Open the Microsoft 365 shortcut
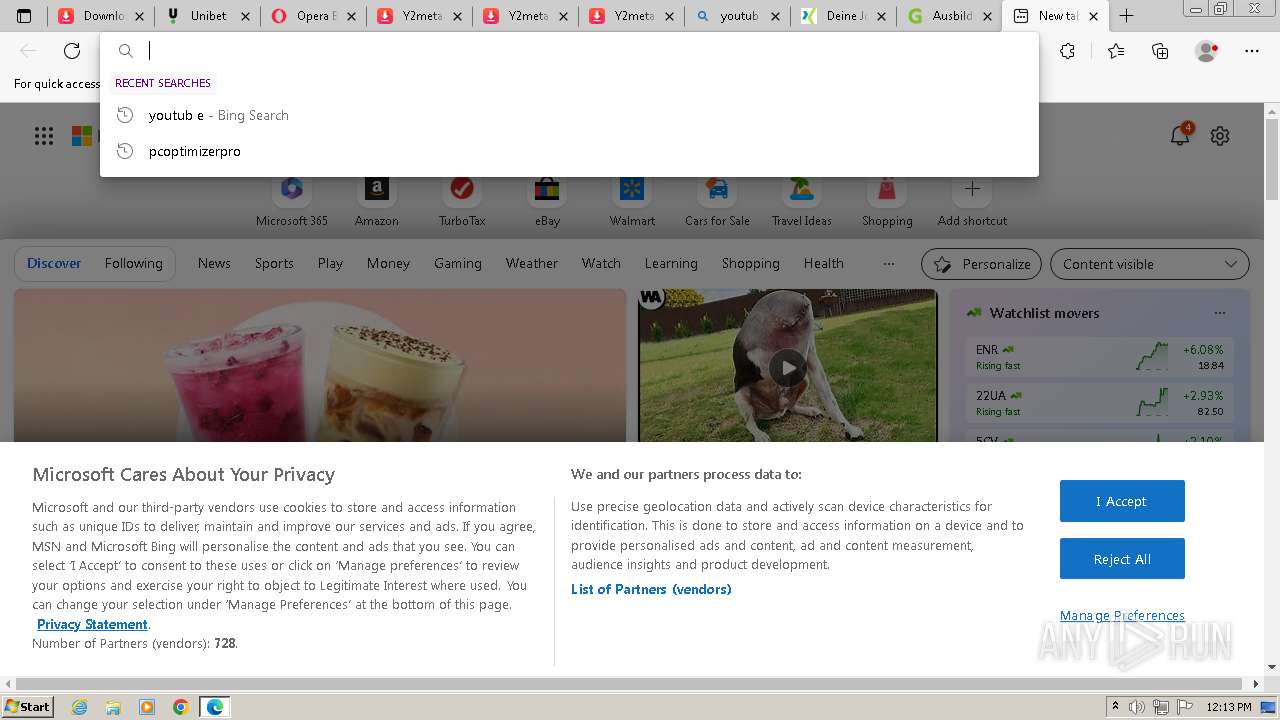 pos(292,200)
